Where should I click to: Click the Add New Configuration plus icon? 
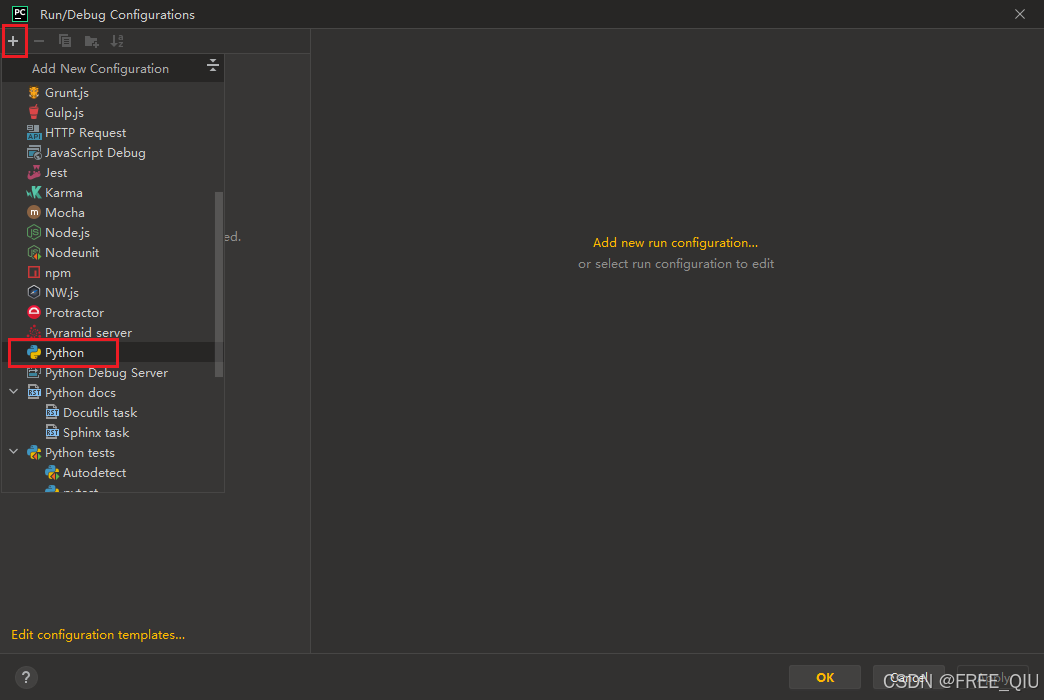pyautogui.click(x=13, y=41)
